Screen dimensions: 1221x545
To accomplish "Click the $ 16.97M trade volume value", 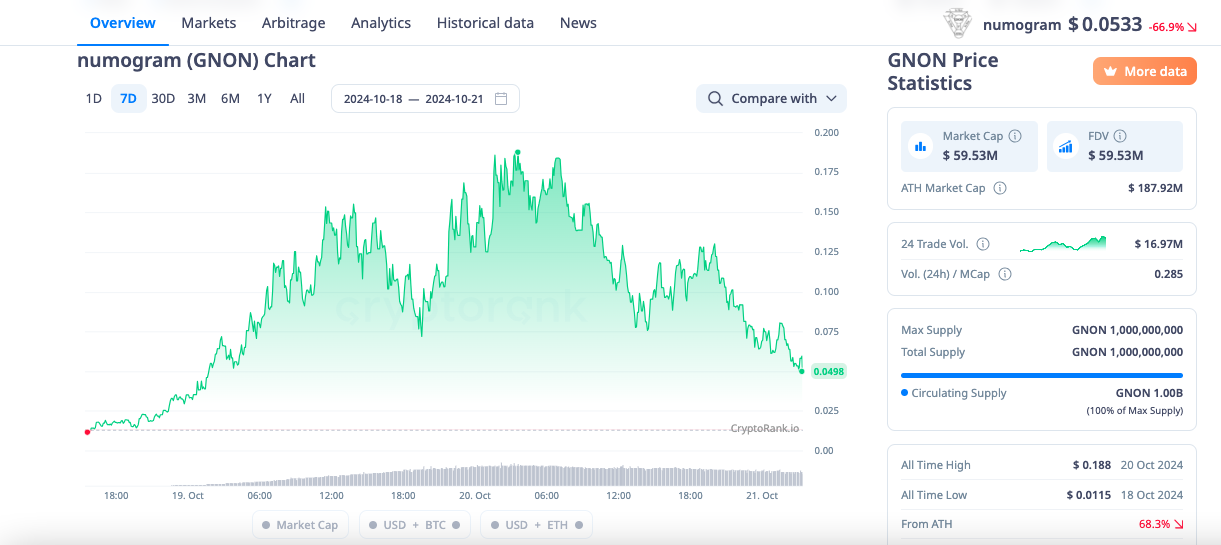I will [x=1158, y=244].
